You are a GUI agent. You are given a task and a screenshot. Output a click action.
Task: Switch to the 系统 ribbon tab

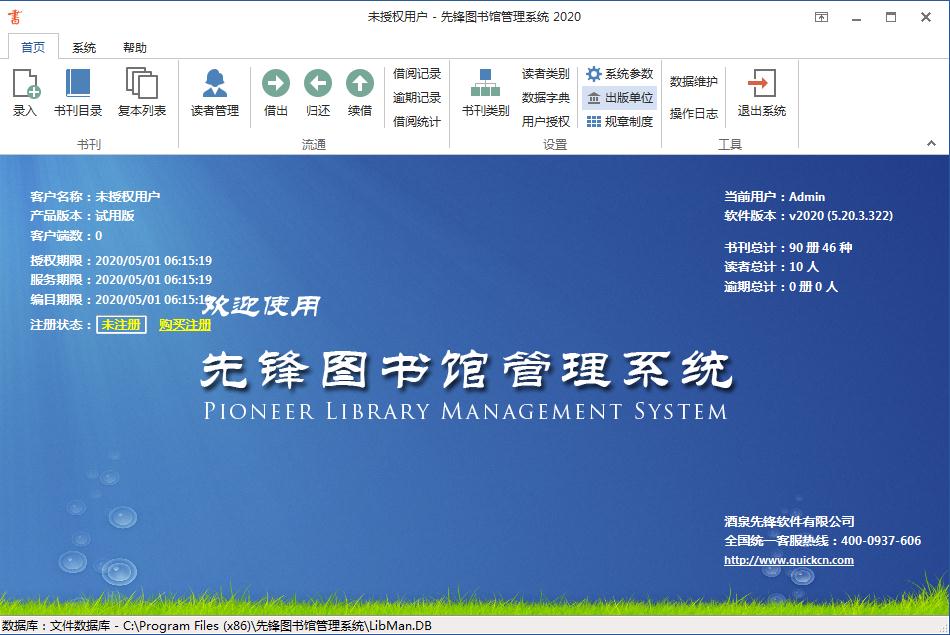(x=85, y=46)
